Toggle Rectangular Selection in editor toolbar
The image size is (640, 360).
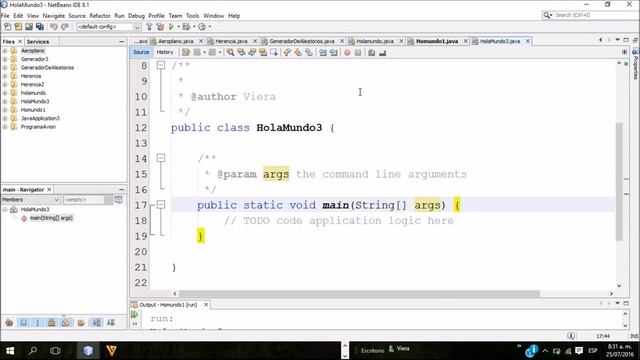click(x=274, y=52)
